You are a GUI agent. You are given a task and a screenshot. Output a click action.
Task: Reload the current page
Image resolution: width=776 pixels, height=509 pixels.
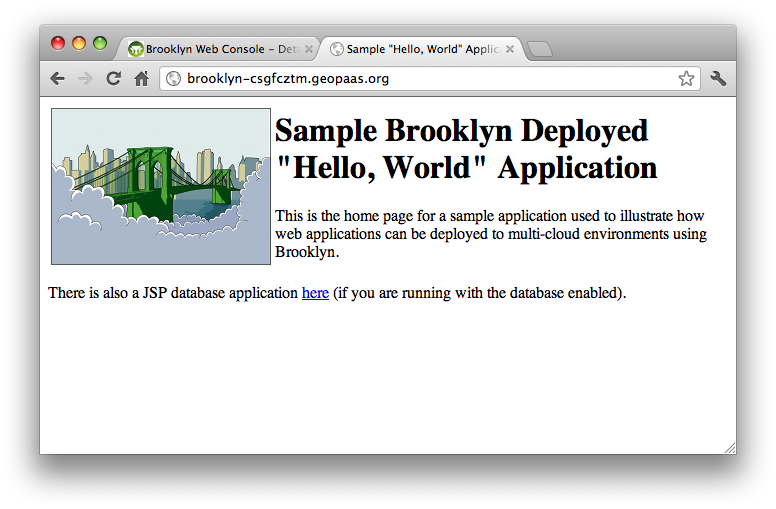(x=114, y=79)
